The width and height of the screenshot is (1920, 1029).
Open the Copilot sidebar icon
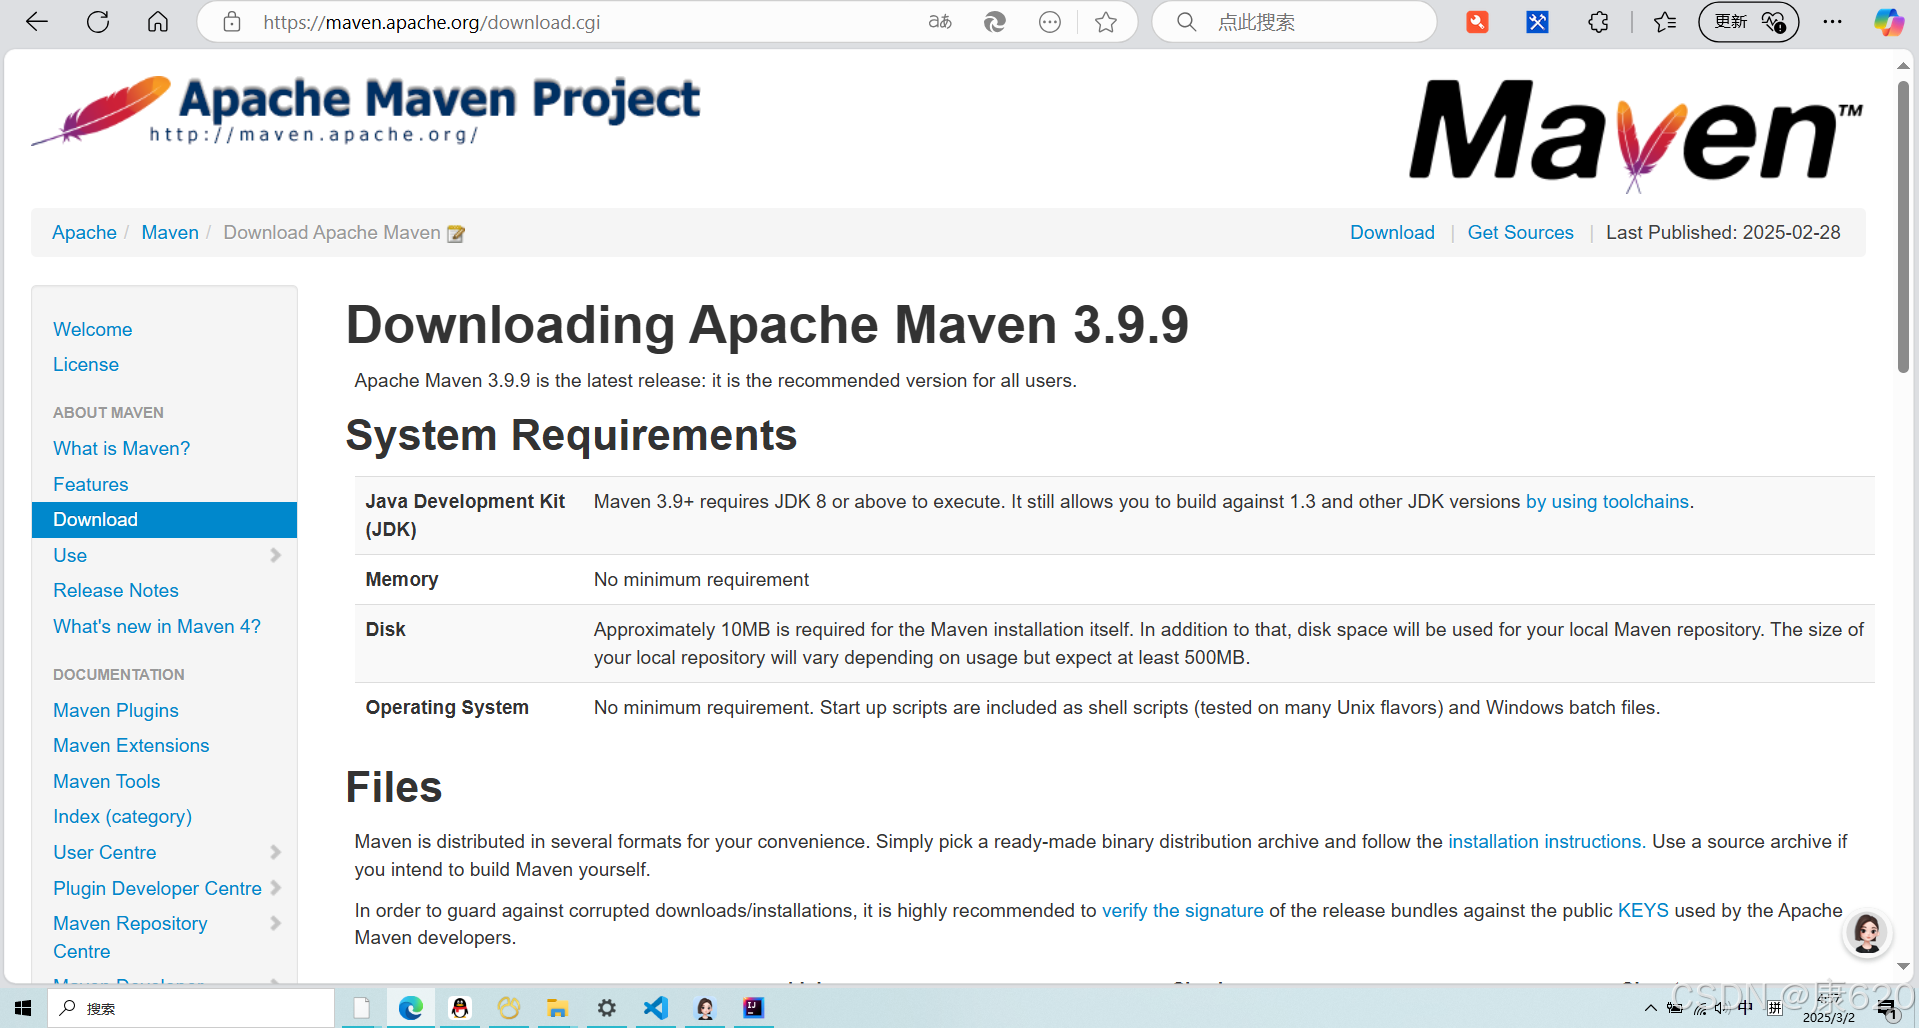pos(1889,22)
